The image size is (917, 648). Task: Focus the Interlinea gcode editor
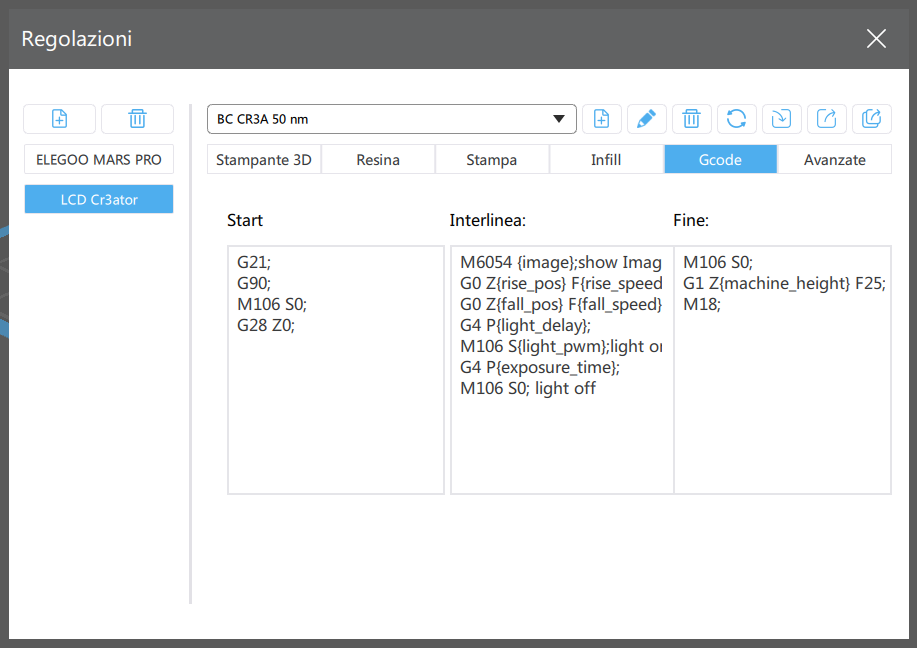pos(561,440)
